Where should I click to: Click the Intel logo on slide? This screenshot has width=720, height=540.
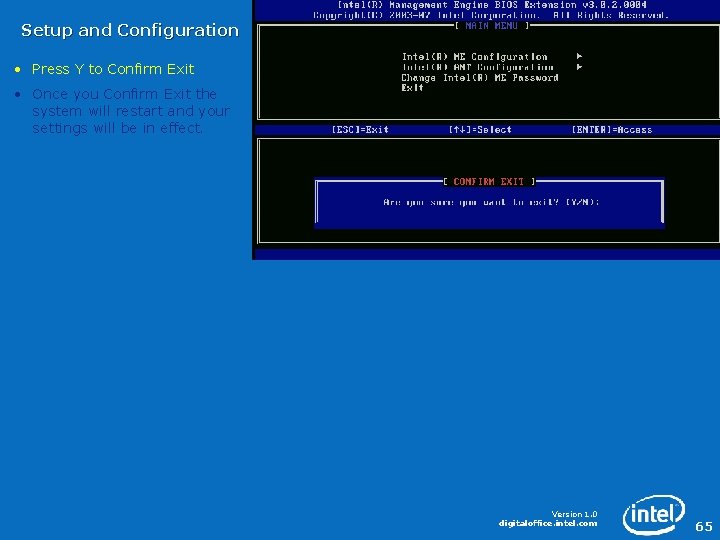point(654,515)
